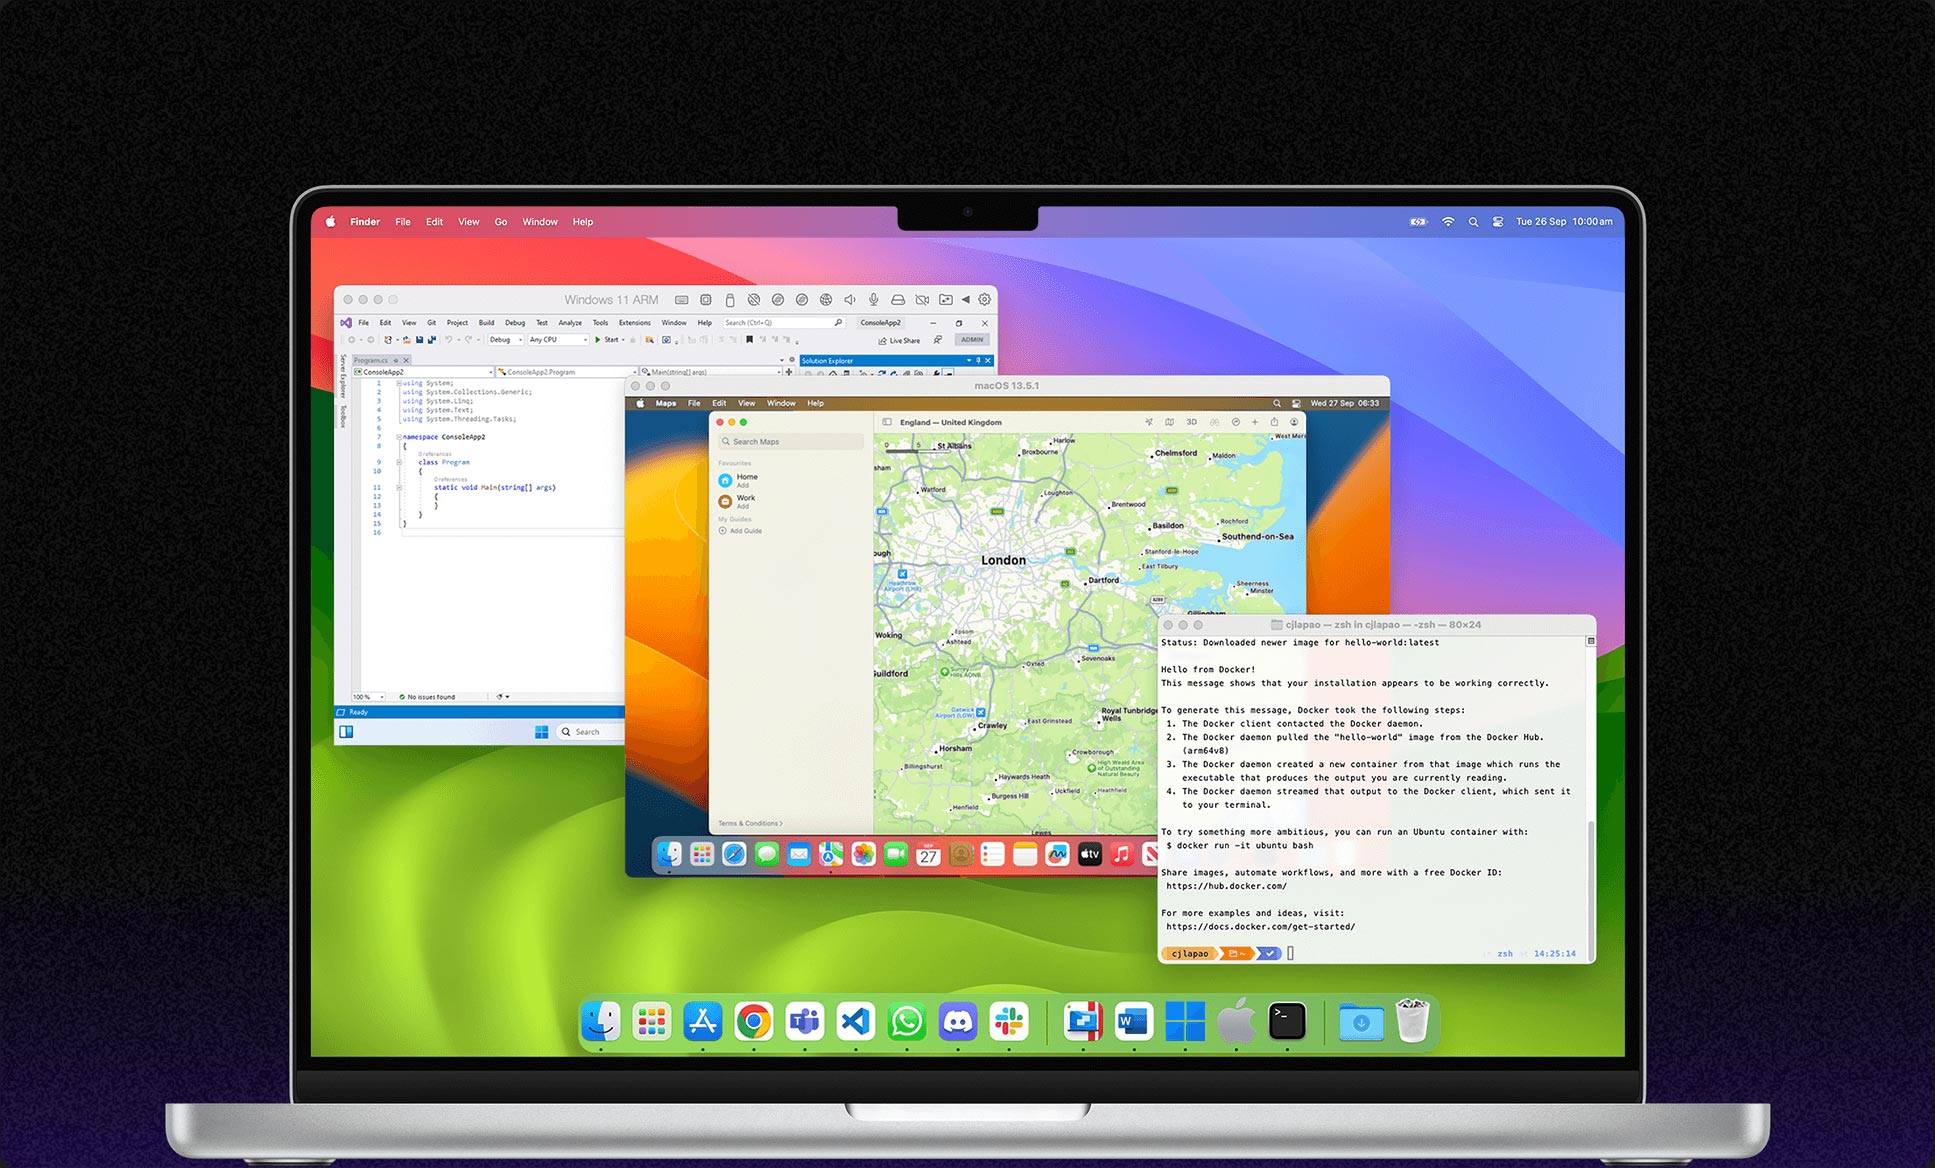The image size is (1935, 1168).
Task: Open the Git menu in Visual Studio
Action: pos(431,322)
